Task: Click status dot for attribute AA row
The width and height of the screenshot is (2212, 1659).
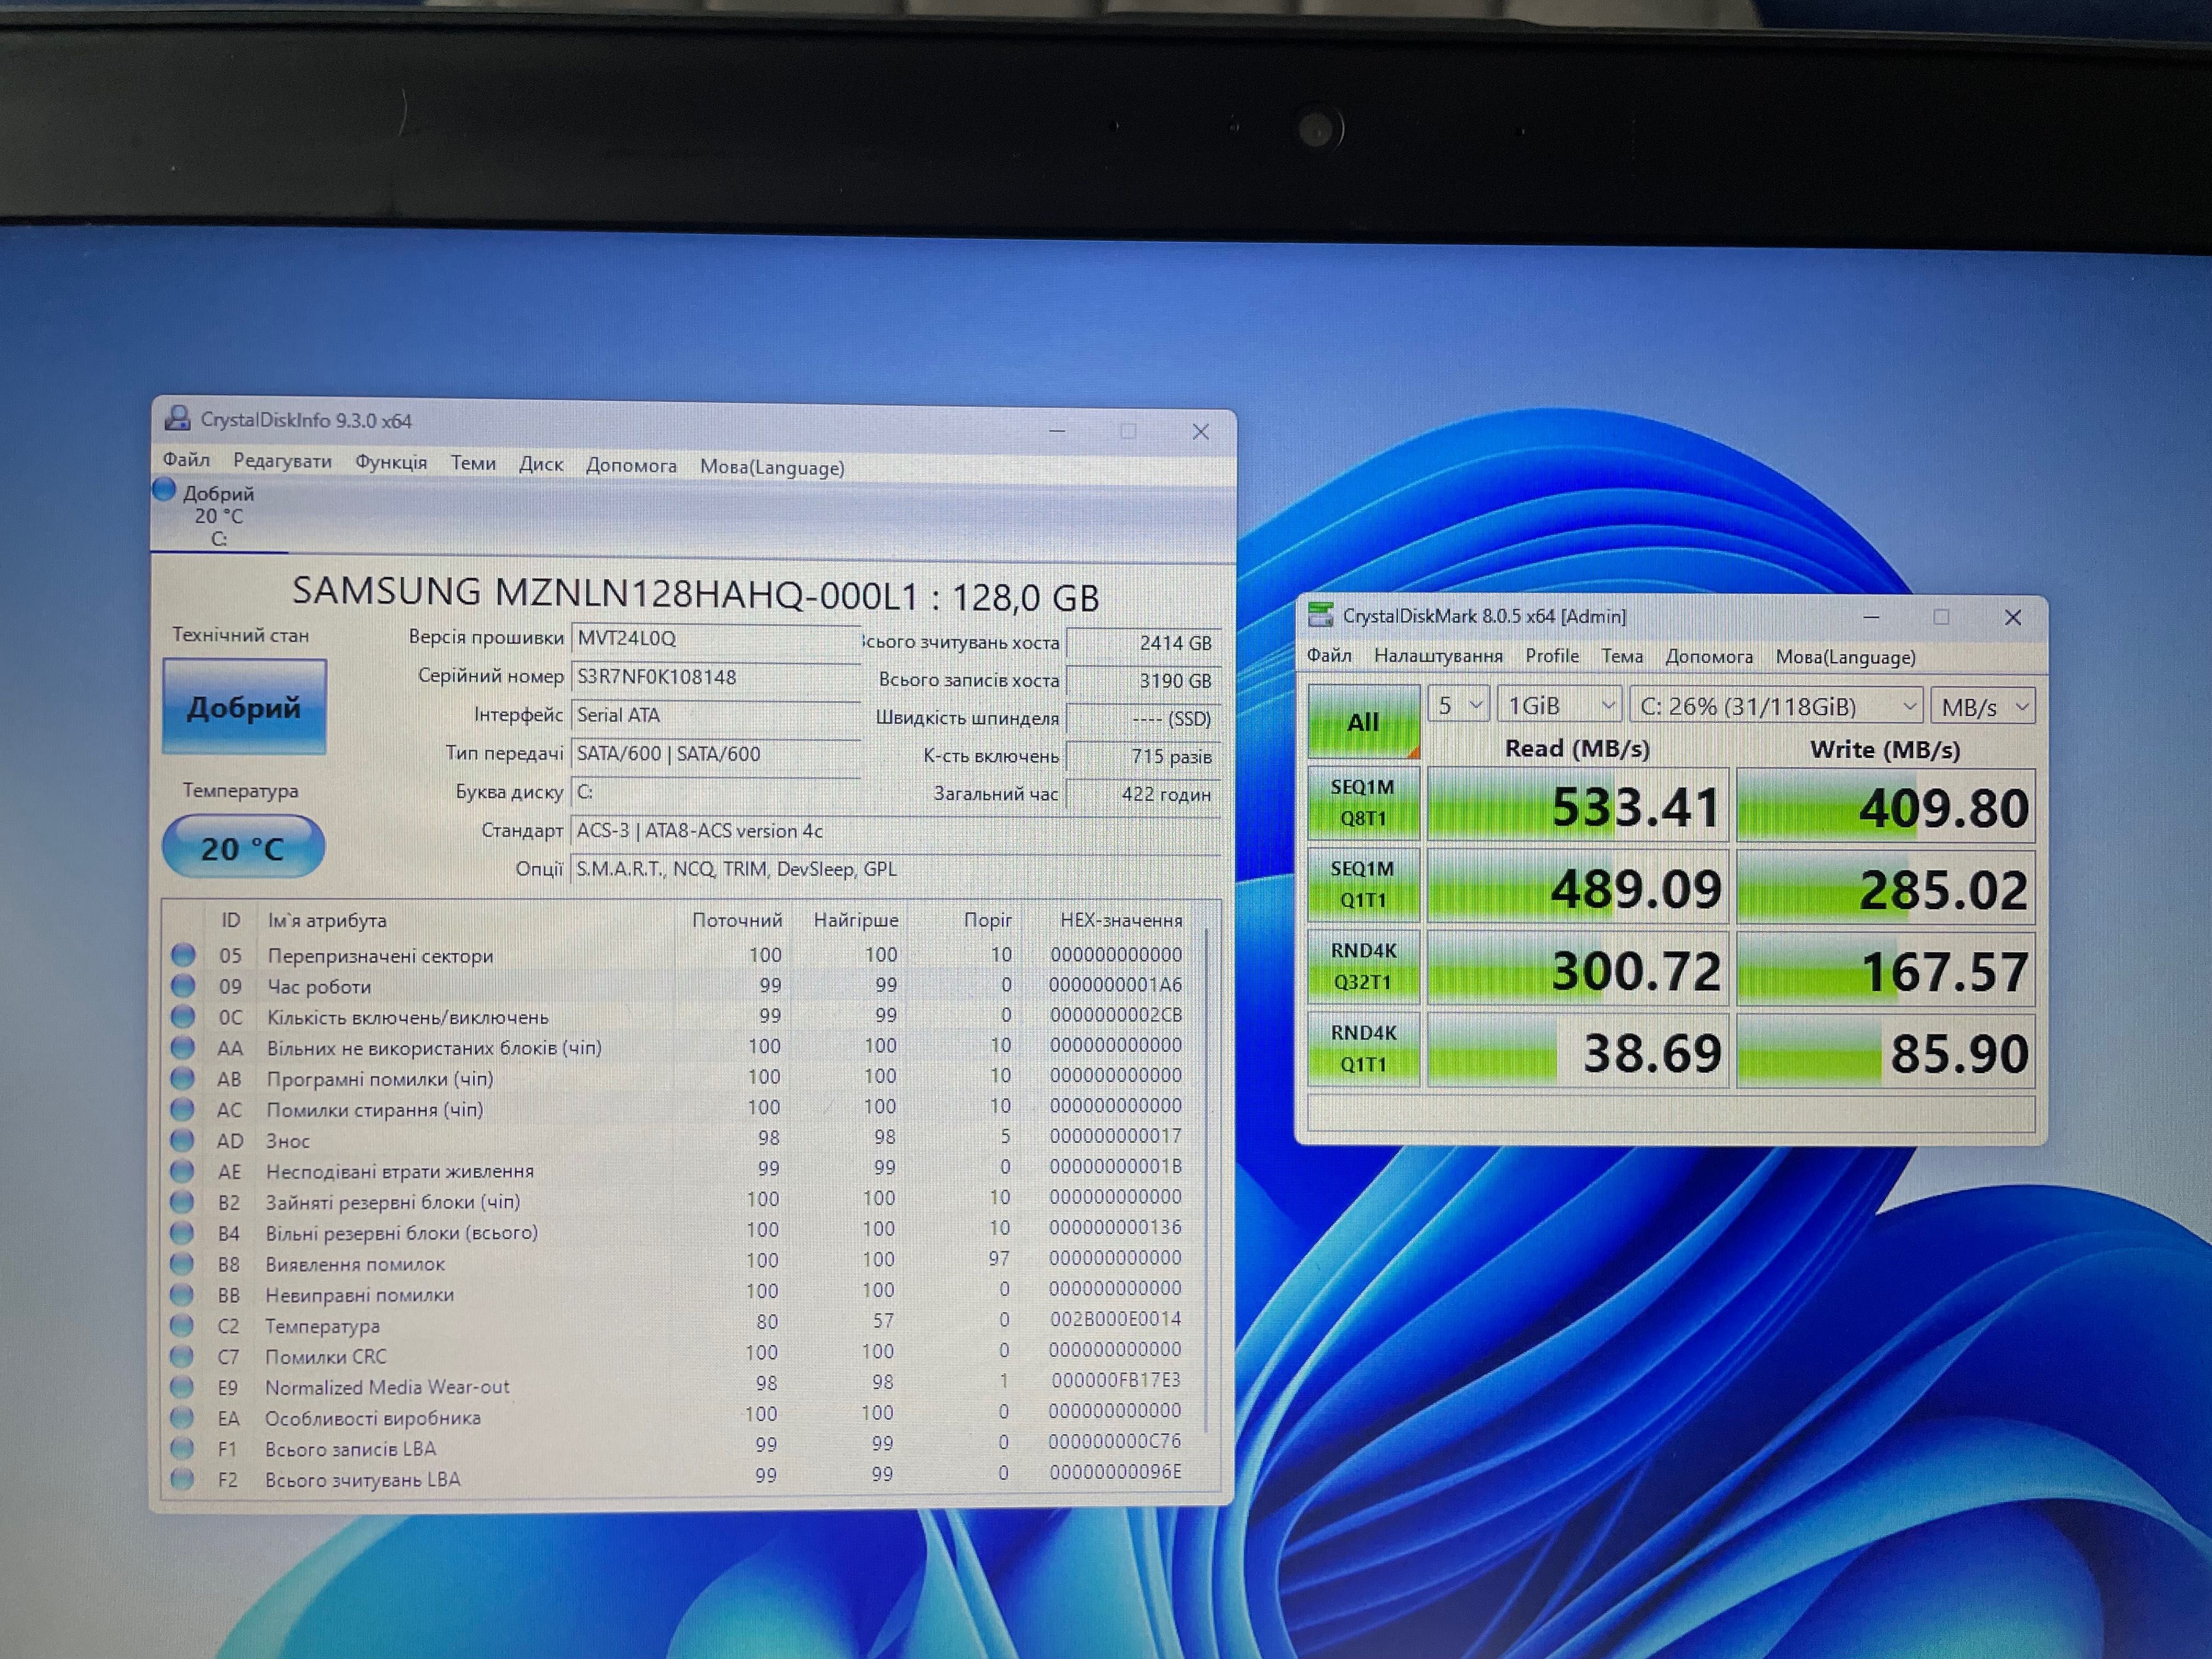Action: (183, 1047)
